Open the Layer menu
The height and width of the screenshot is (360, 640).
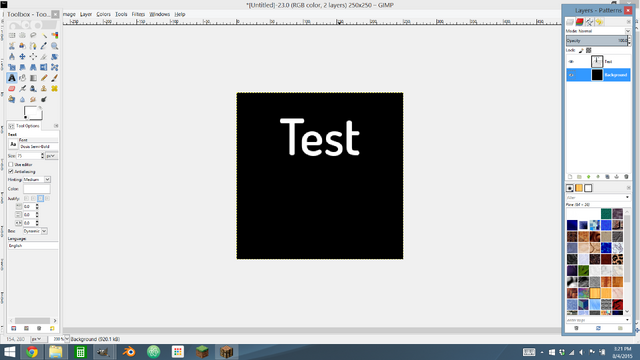coord(86,14)
